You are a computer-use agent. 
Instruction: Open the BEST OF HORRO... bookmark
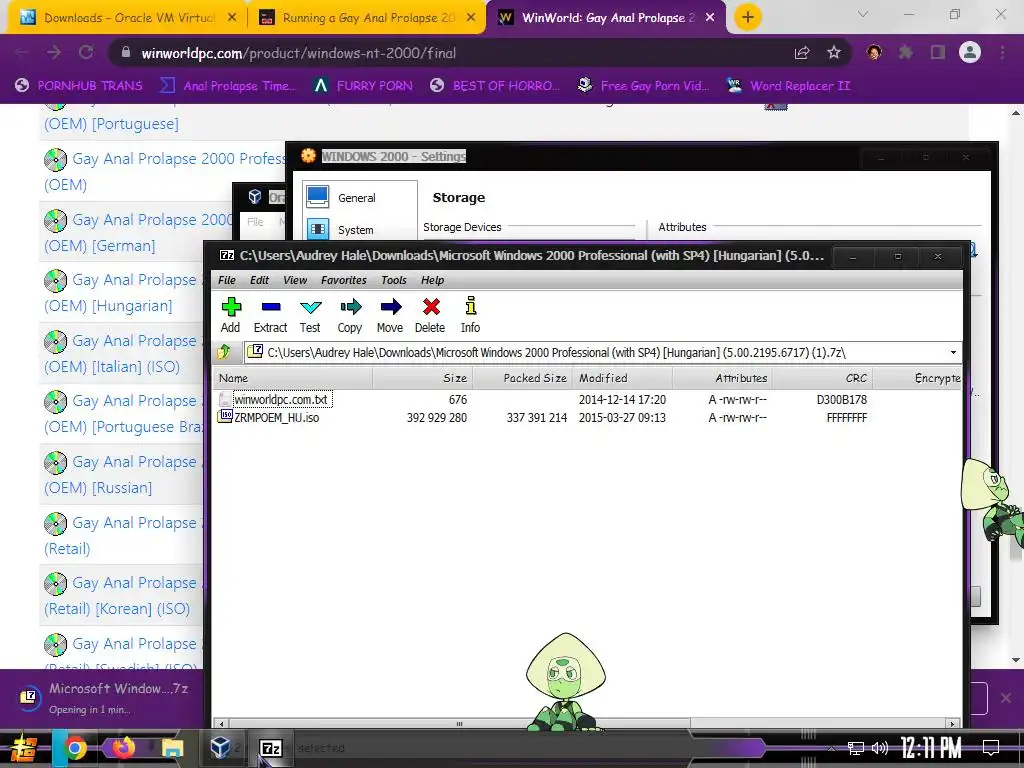(495, 86)
